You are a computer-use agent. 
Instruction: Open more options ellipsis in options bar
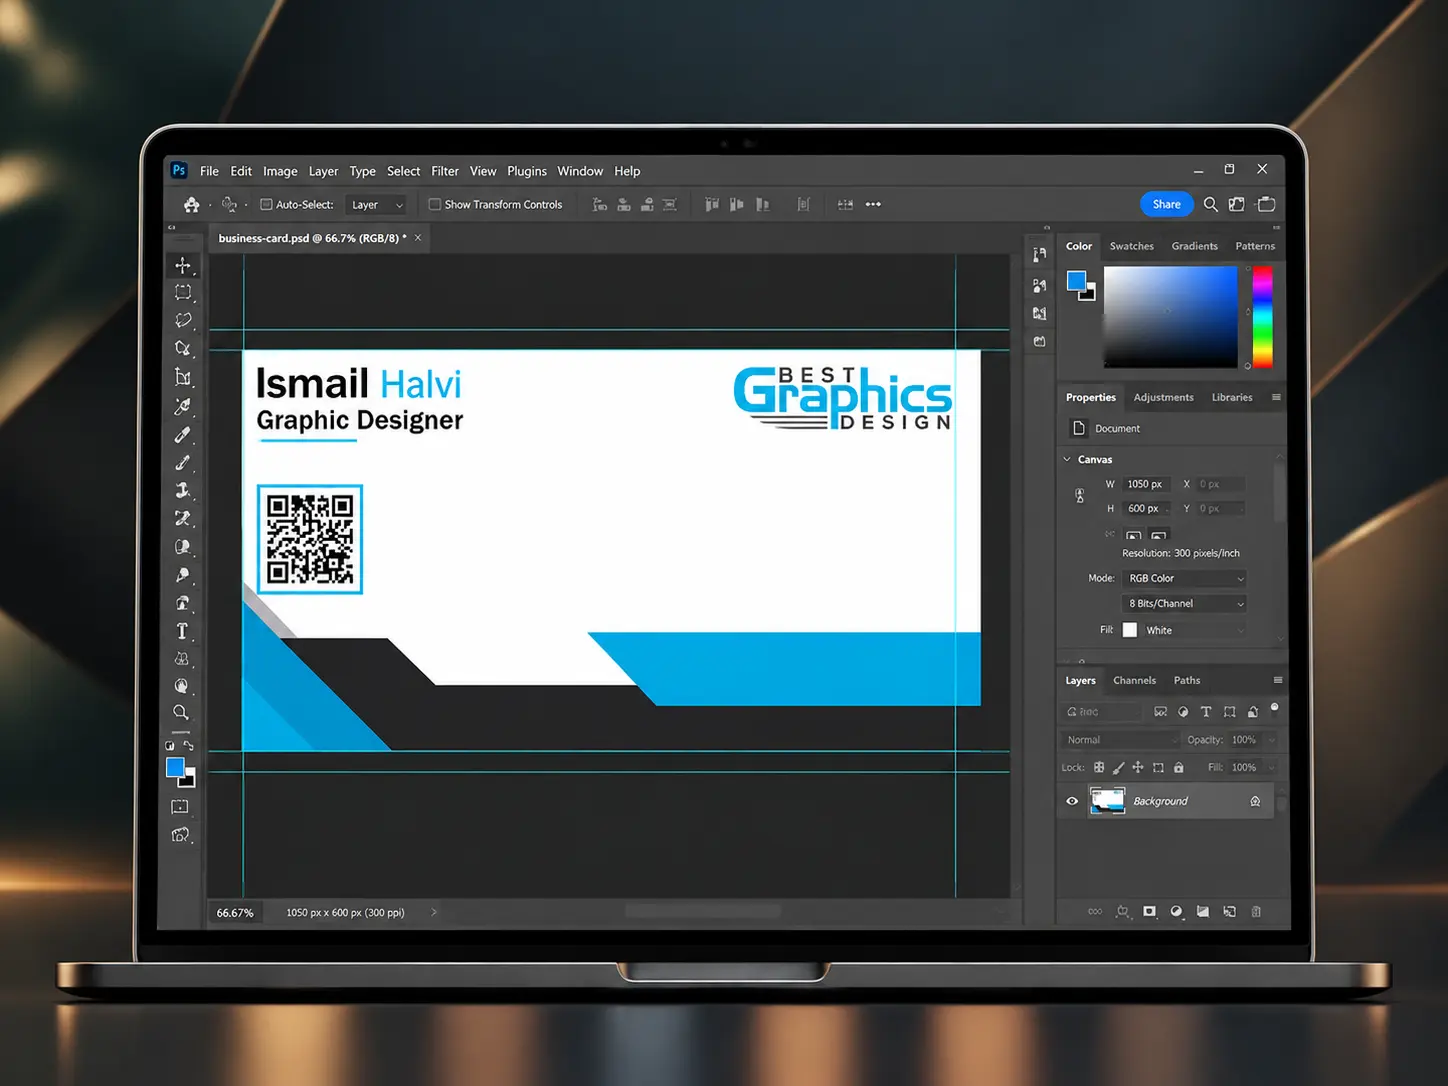point(873,204)
